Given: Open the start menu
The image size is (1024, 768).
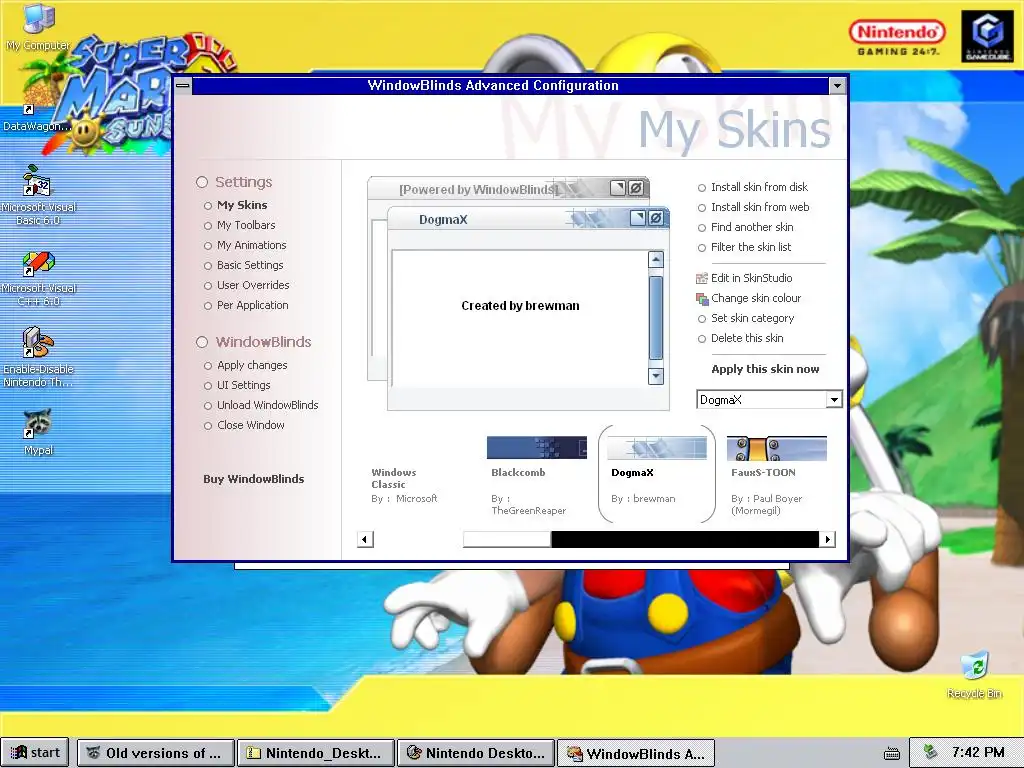Looking at the screenshot, I should (x=36, y=753).
